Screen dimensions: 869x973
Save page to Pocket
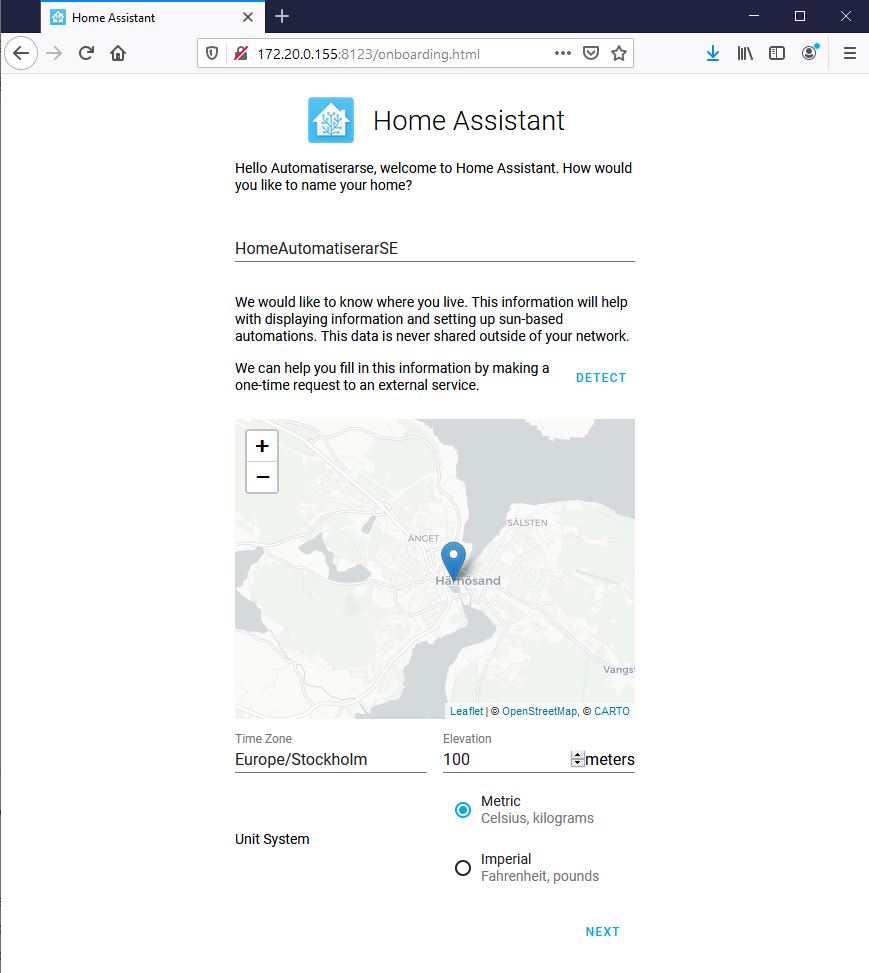(x=591, y=53)
